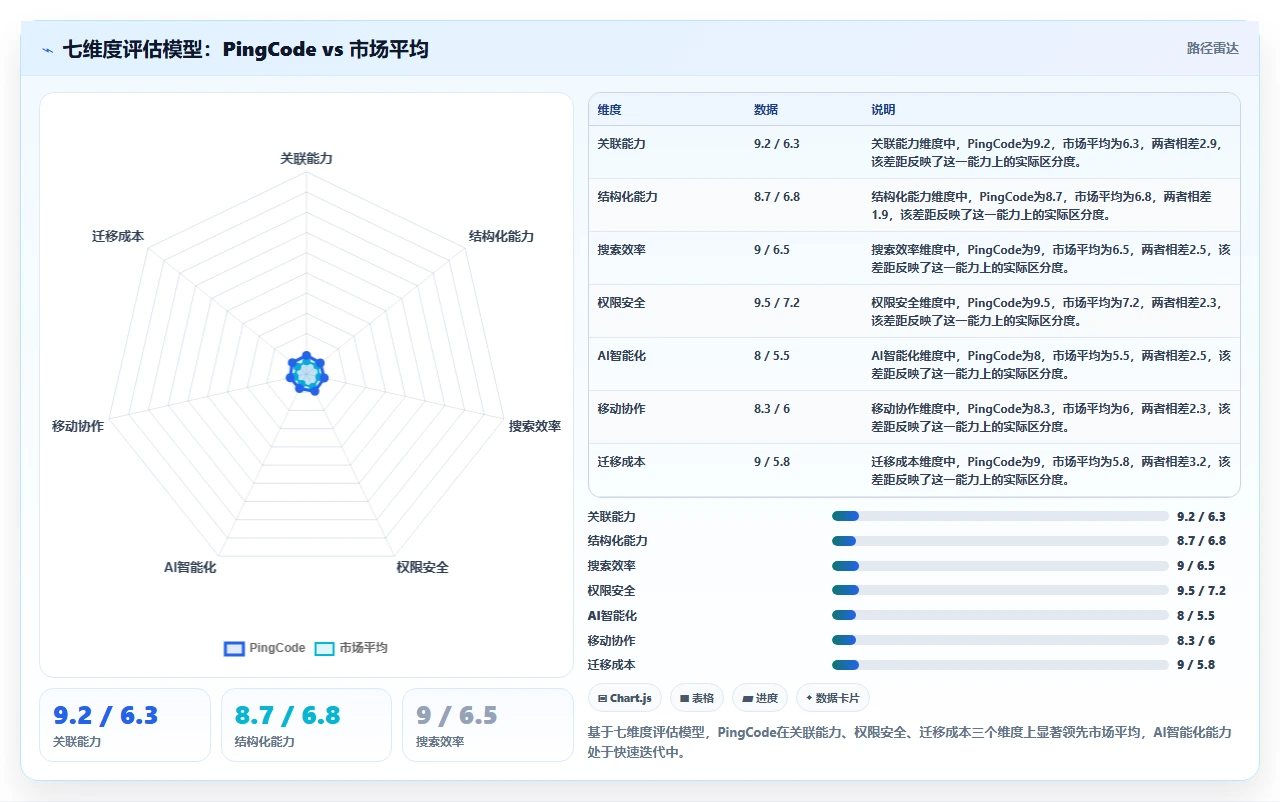Click the 数据 column header
The image size is (1280, 802).
(766, 110)
